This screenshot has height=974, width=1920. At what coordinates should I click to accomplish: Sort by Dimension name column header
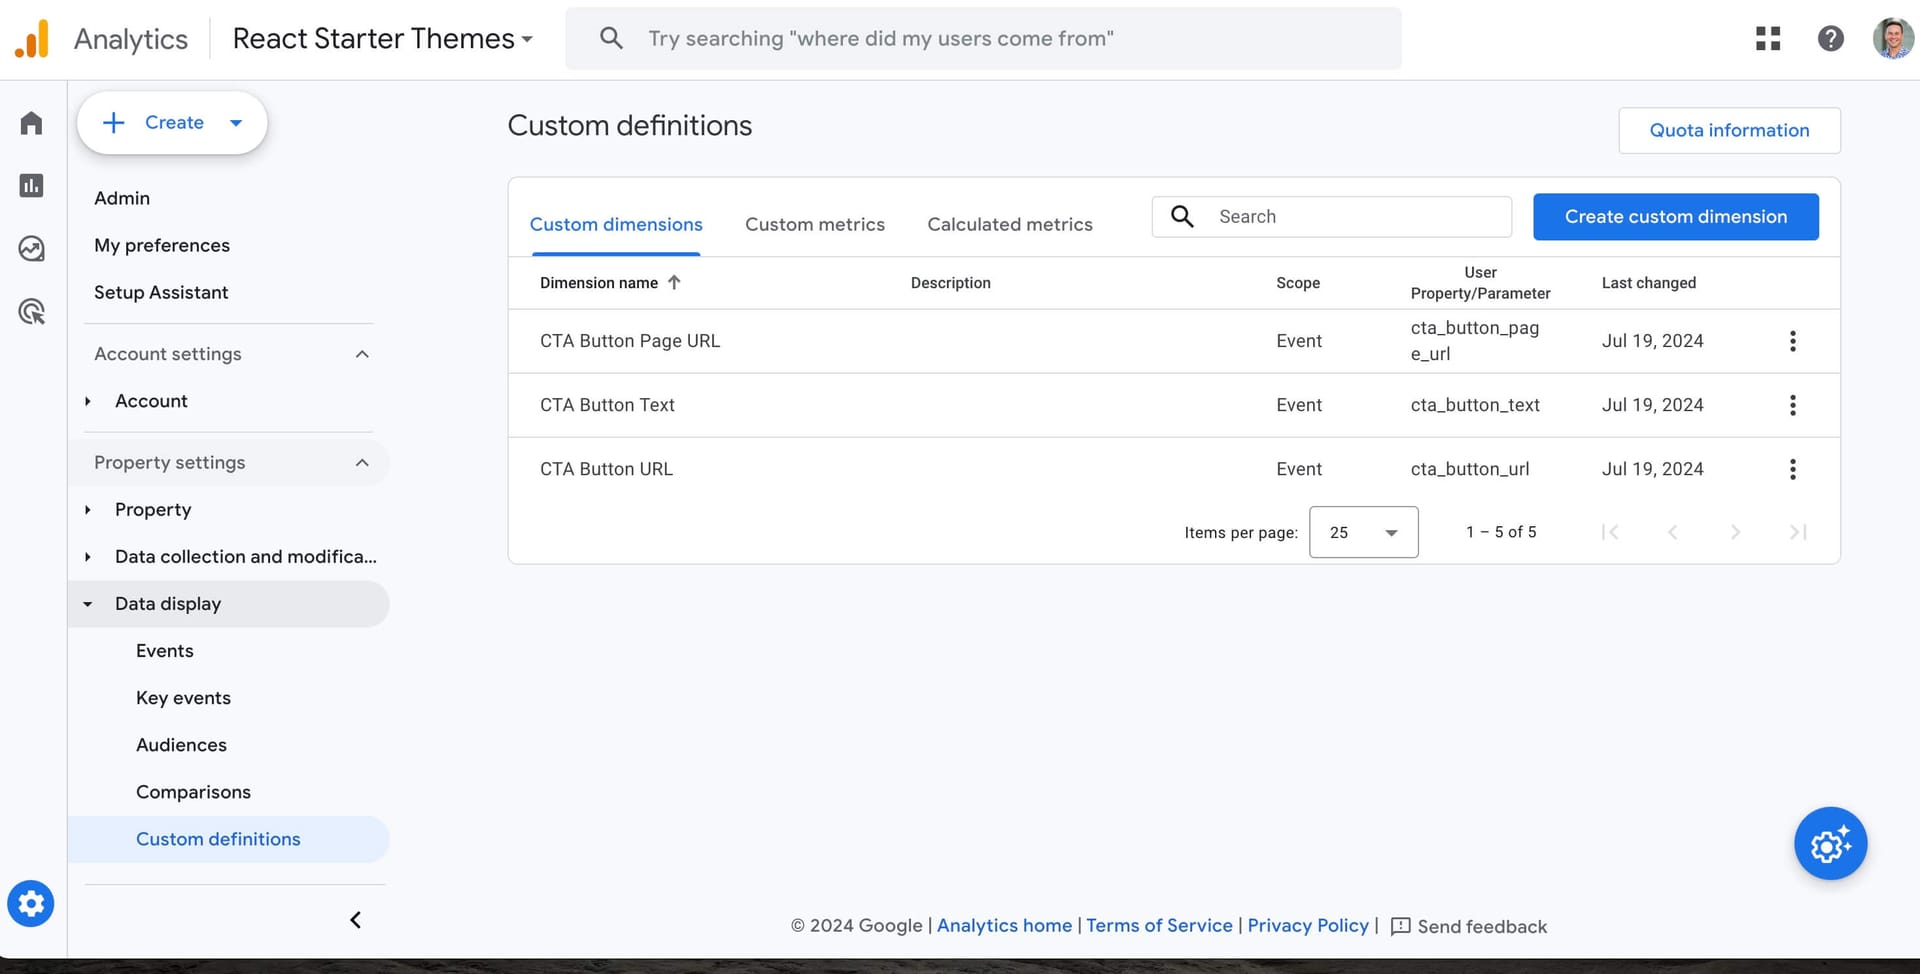point(599,283)
